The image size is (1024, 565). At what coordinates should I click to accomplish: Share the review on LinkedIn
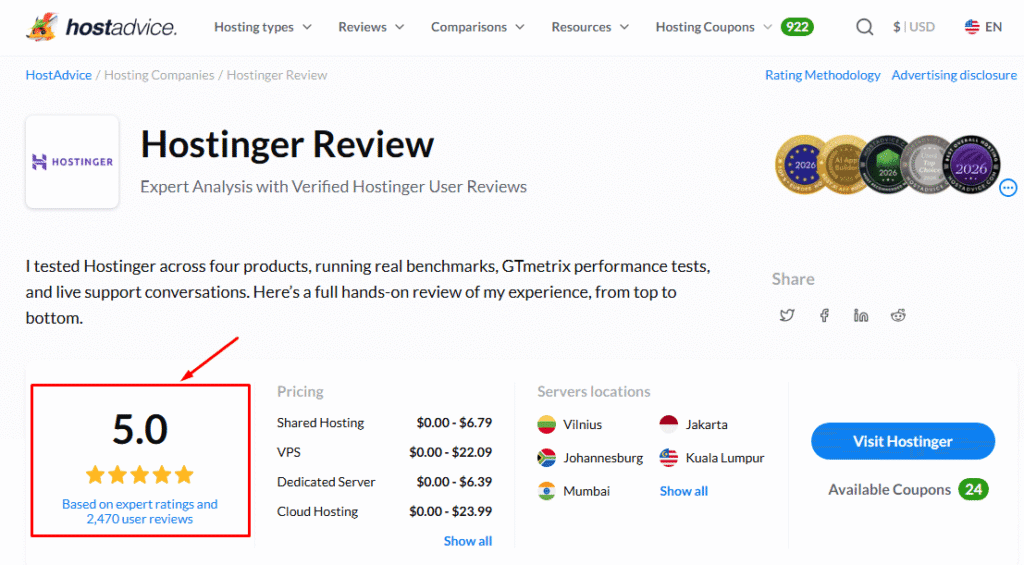[x=861, y=315]
